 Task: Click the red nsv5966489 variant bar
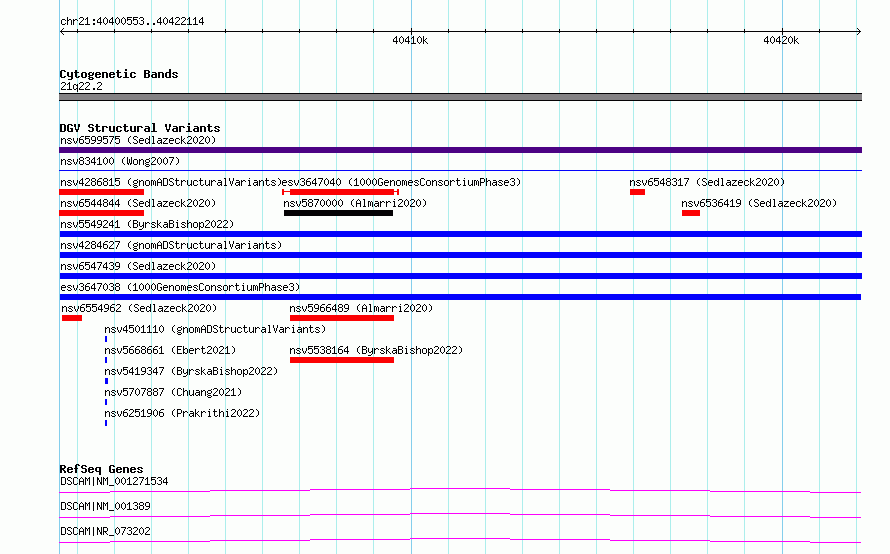(342, 318)
